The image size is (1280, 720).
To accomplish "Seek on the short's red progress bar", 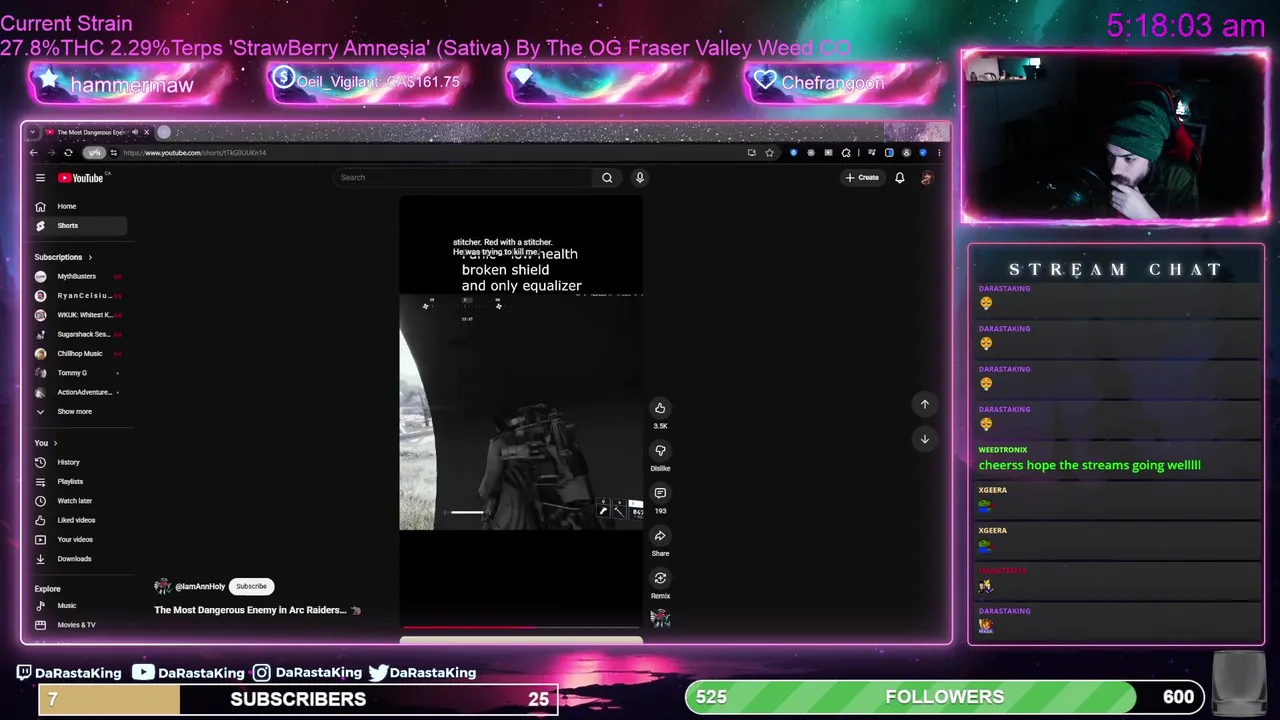I will (521, 628).
